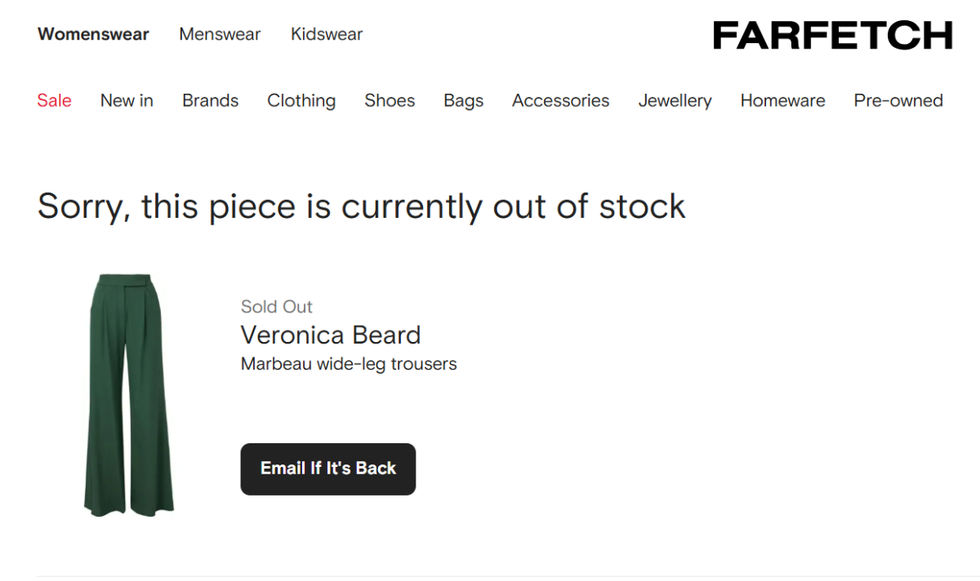Click the Marbeau wide-leg trousers title

(x=348, y=364)
